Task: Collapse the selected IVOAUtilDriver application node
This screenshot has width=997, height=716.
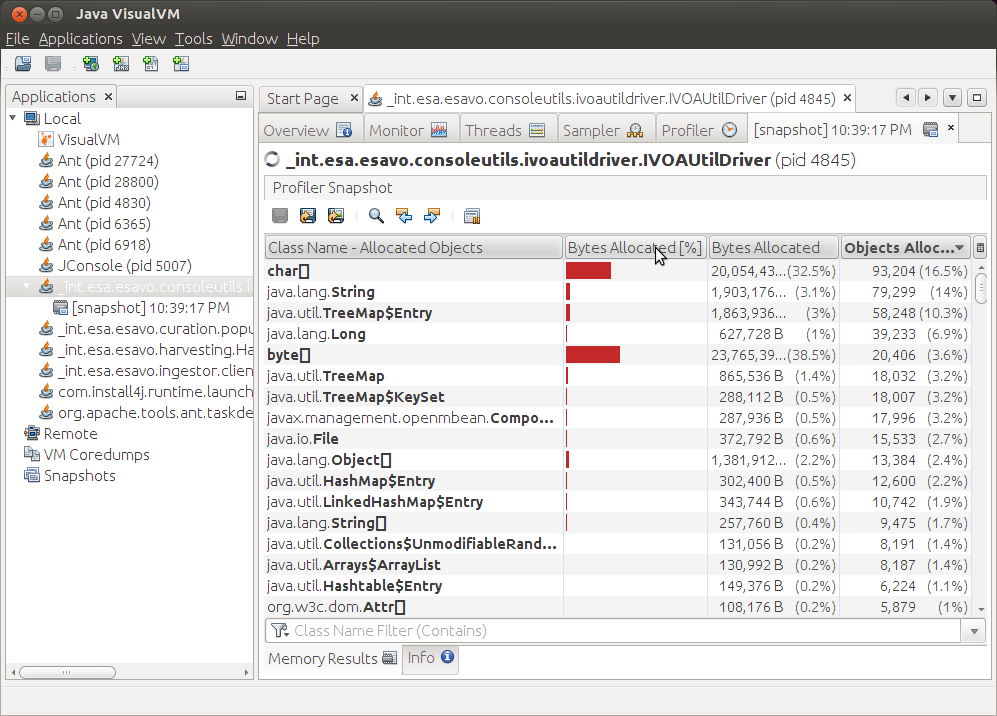Action: (x=27, y=286)
